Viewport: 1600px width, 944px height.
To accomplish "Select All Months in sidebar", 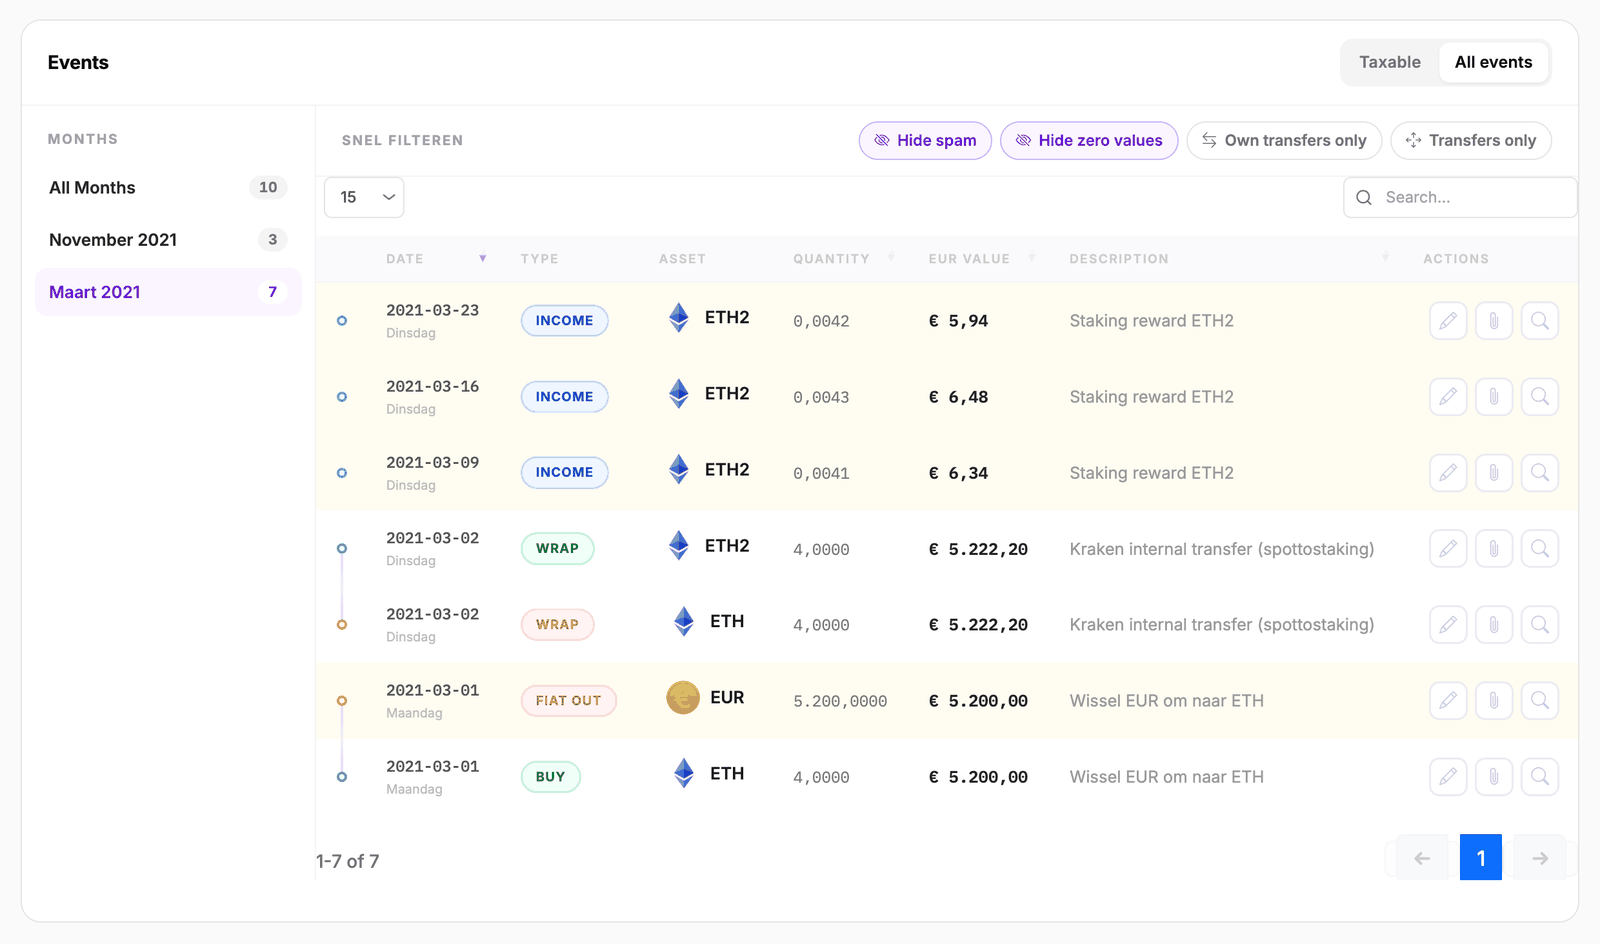I will [x=168, y=188].
